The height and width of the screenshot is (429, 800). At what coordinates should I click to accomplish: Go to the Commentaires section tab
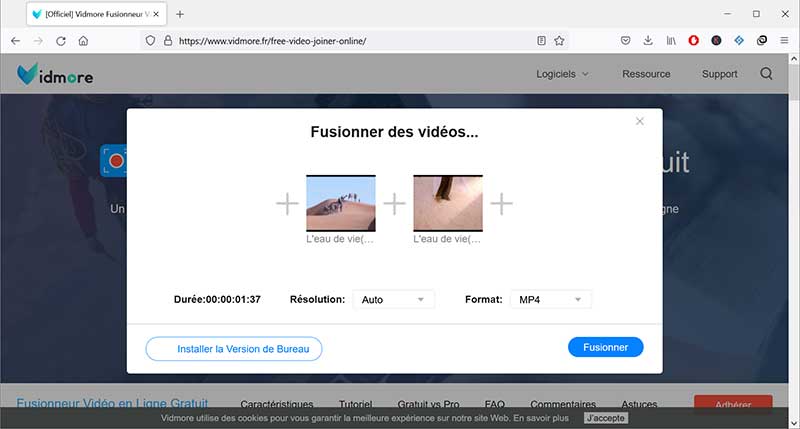click(563, 404)
